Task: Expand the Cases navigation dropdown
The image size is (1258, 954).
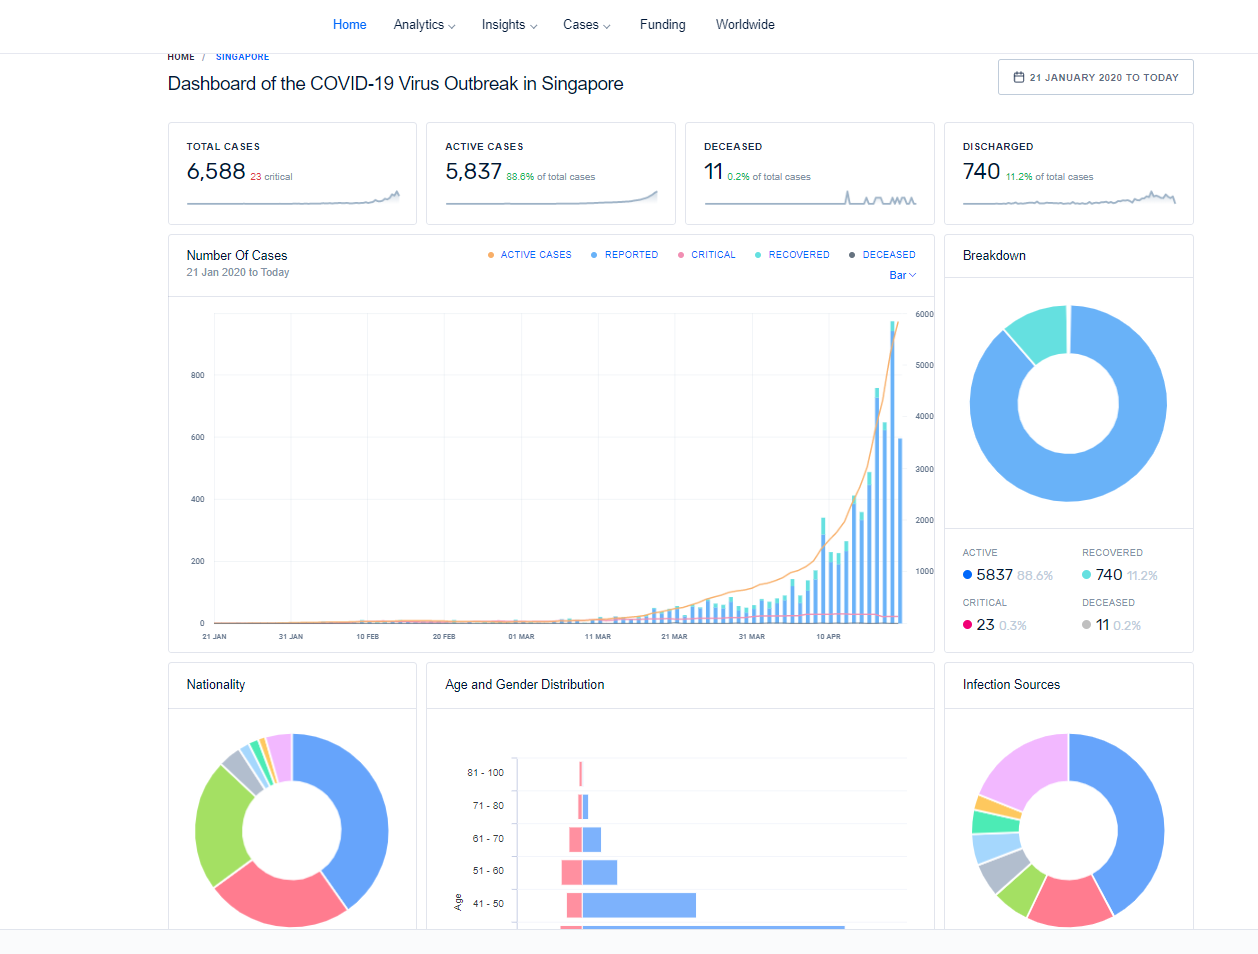Action: [586, 25]
